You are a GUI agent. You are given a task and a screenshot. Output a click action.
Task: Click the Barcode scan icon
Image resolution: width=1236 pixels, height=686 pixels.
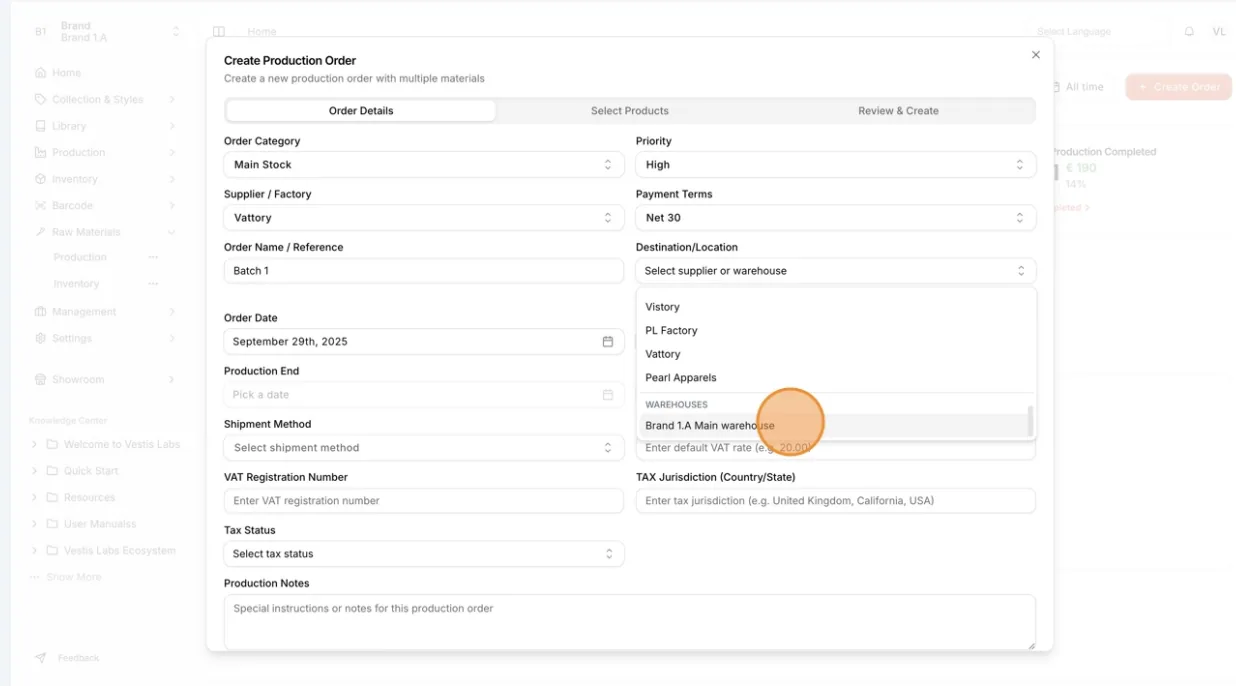coord(40,205)
